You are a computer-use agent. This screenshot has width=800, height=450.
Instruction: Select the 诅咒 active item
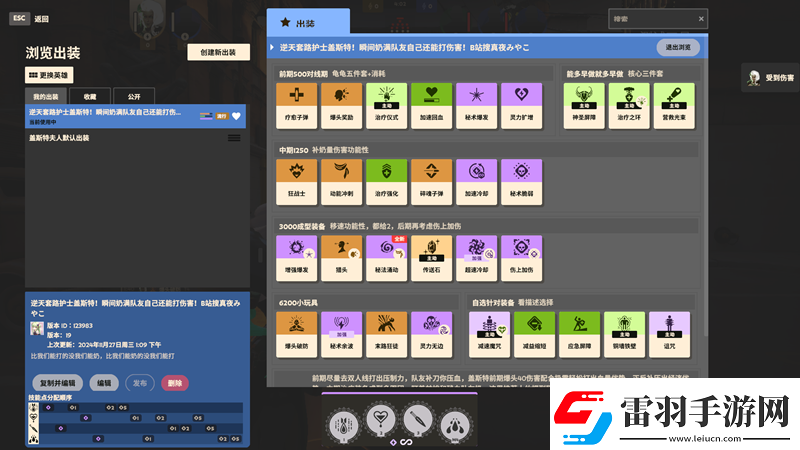coord(669,335)
